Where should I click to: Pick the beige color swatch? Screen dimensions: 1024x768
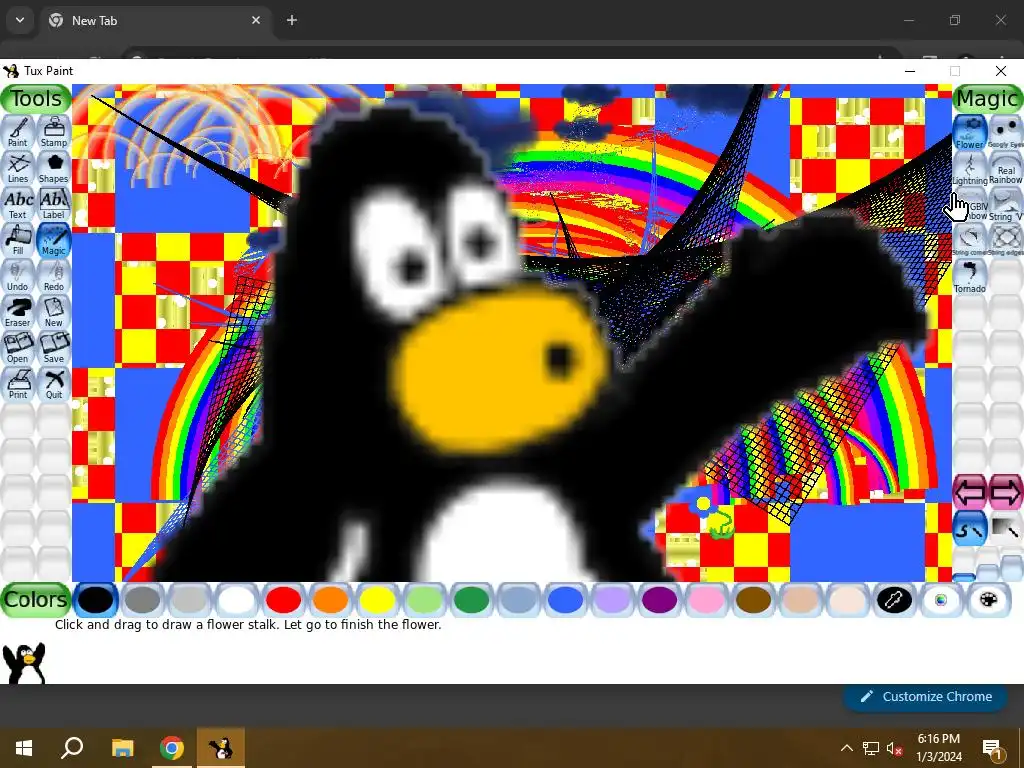848,600
